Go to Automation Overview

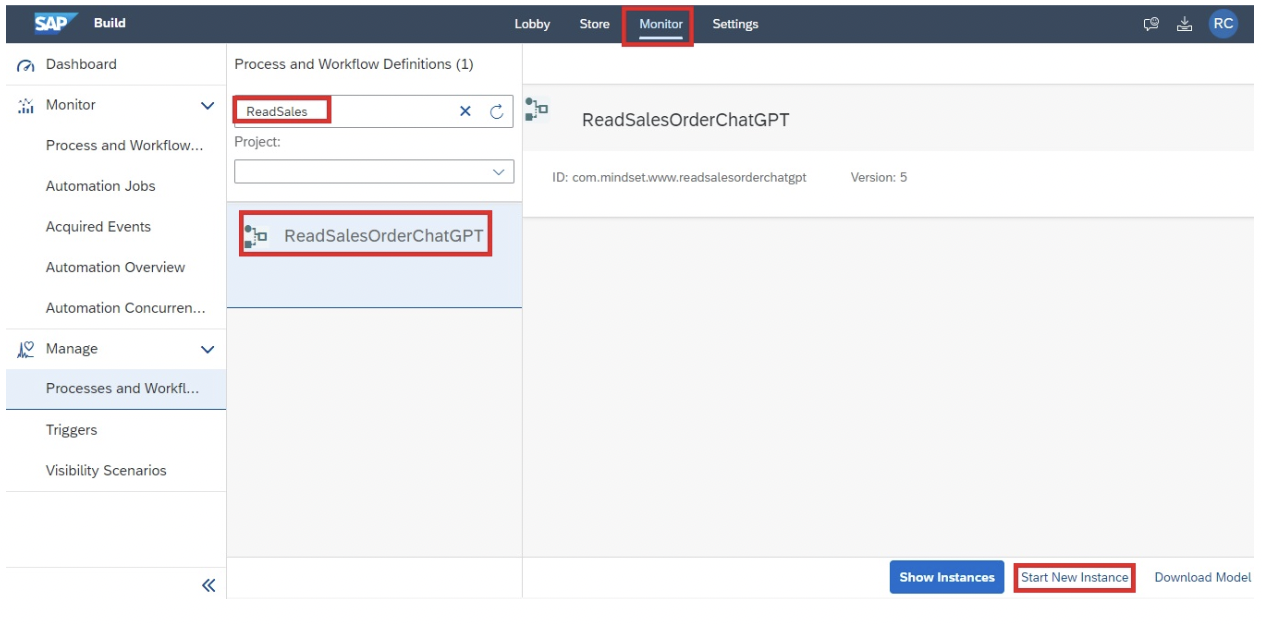pos(116,267)
